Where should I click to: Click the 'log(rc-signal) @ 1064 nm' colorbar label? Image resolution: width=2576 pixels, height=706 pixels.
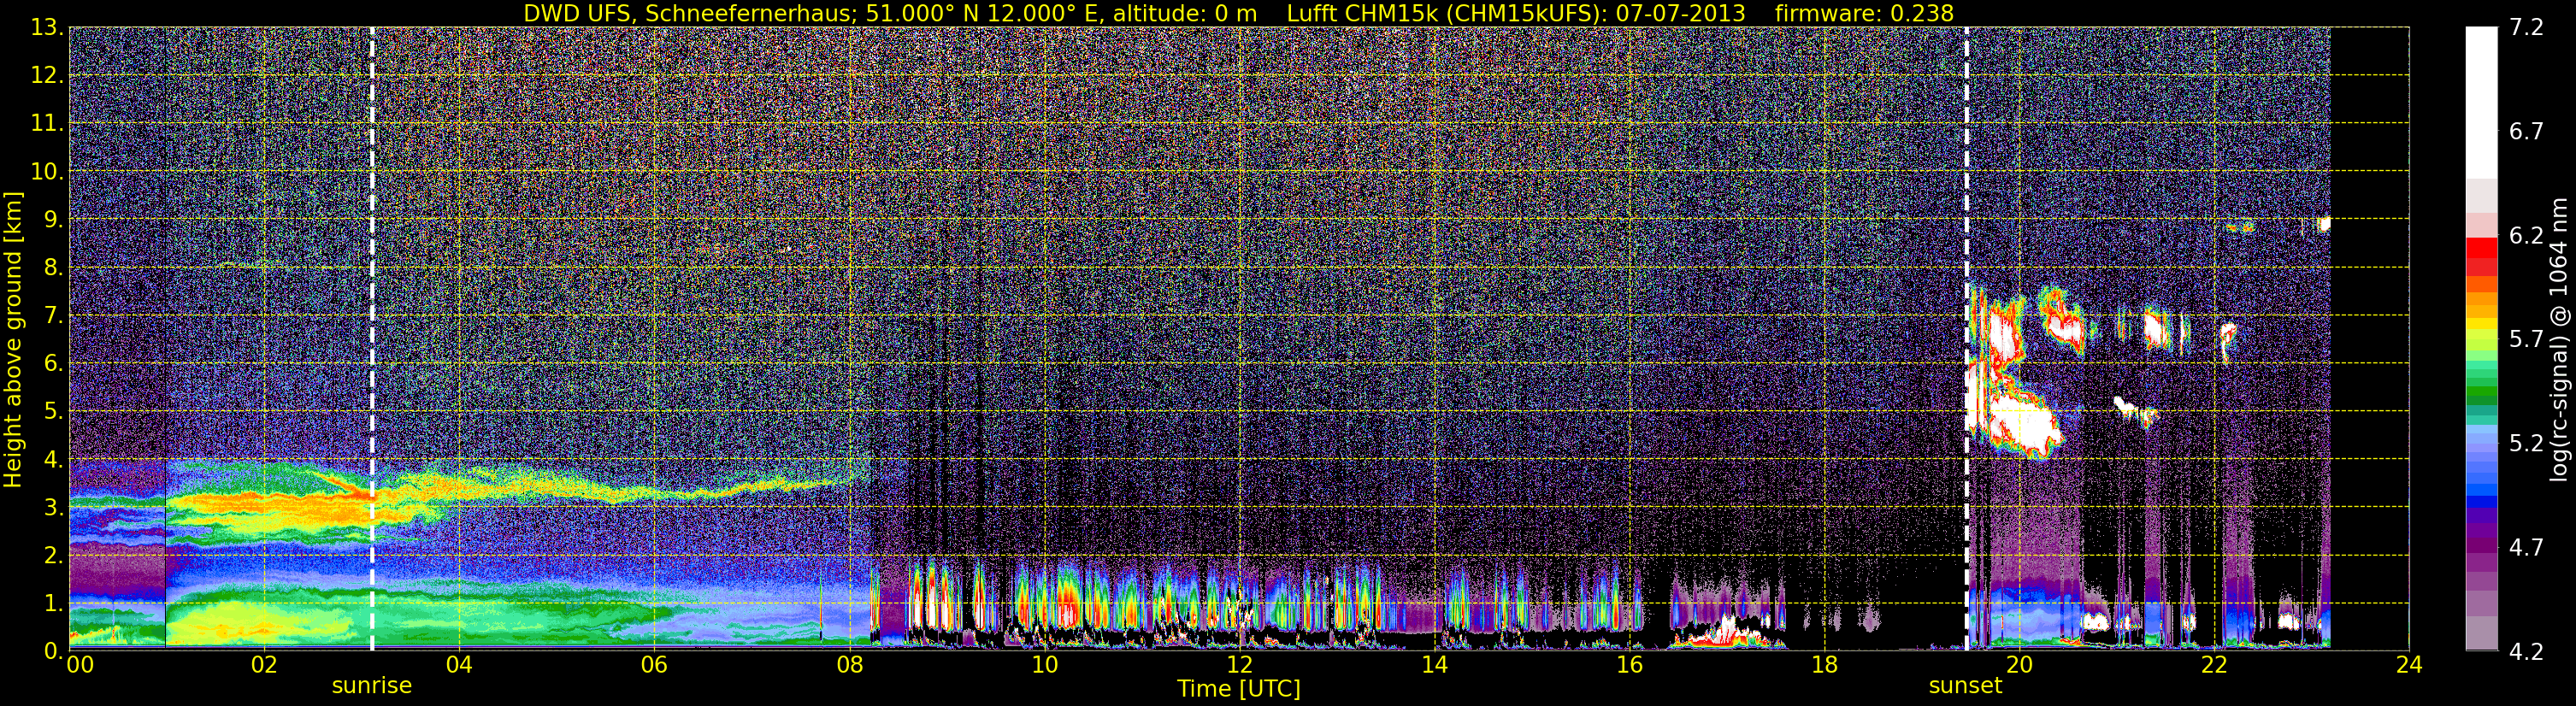coord(2559,339)
